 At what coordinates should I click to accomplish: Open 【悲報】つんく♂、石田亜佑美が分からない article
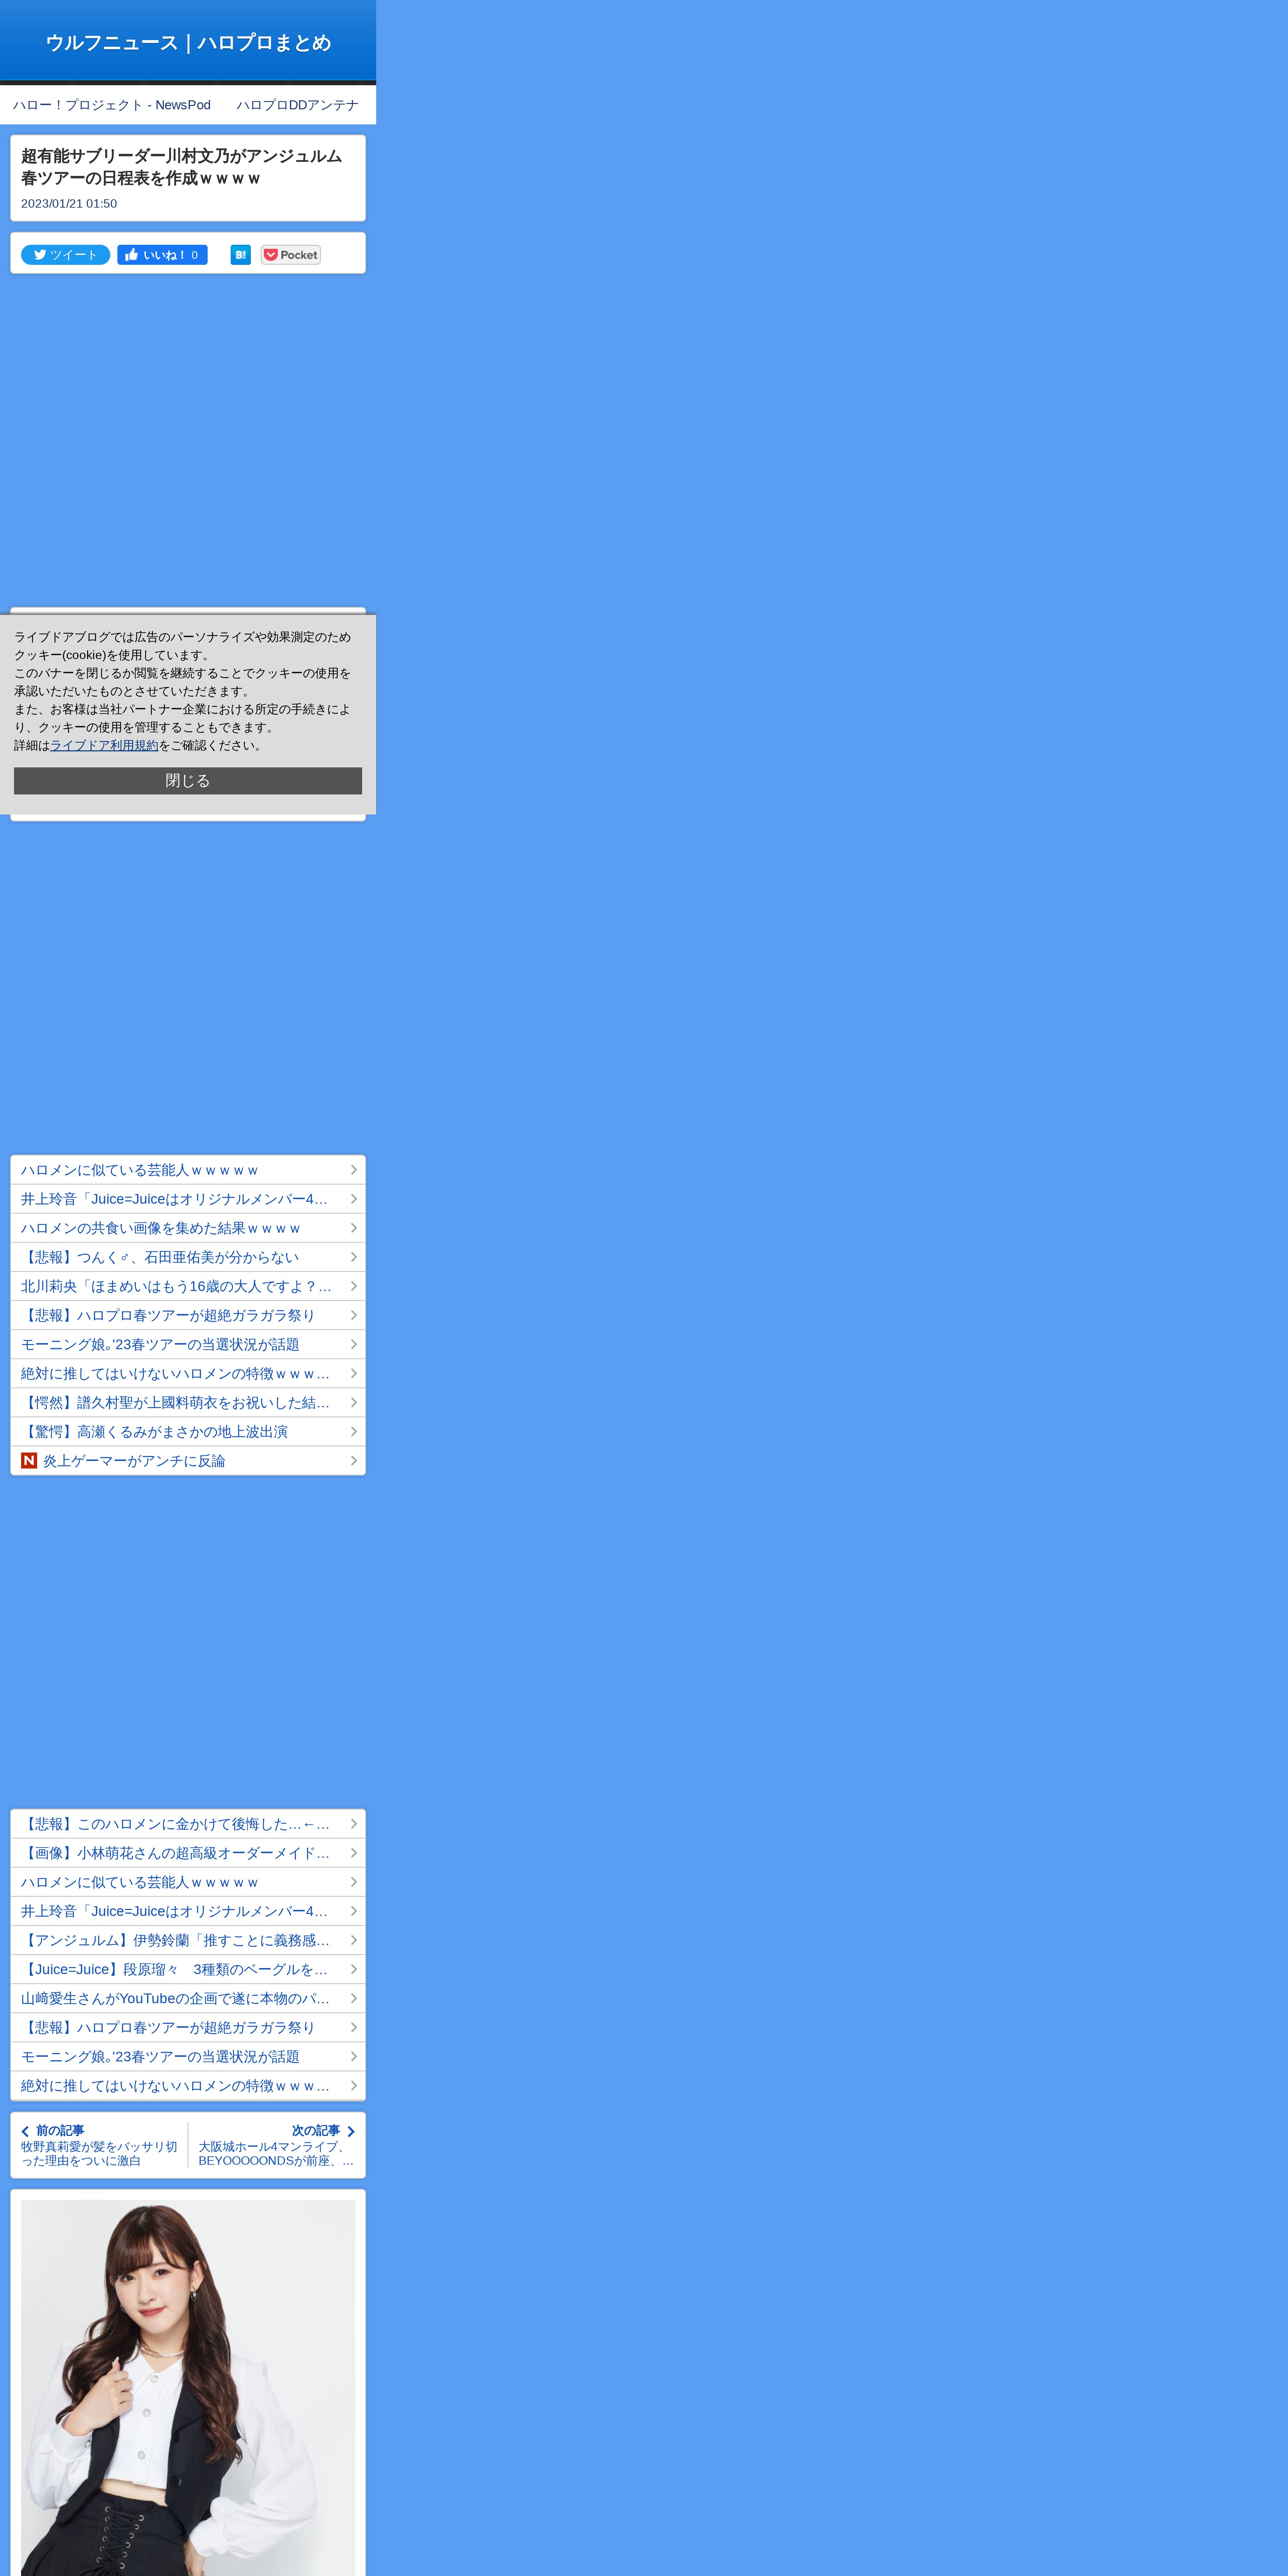(160, 1257)
